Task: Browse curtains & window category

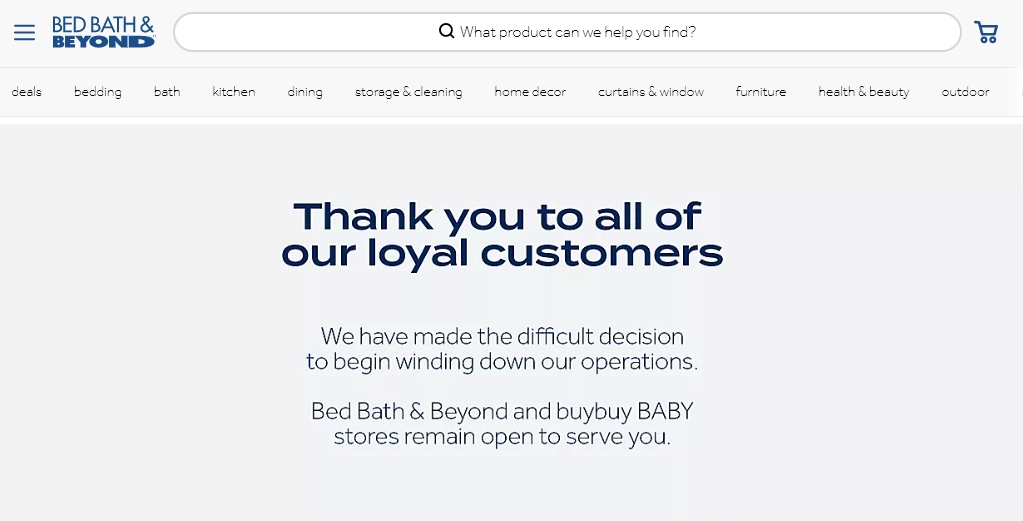Action: [x=650, y=92]
